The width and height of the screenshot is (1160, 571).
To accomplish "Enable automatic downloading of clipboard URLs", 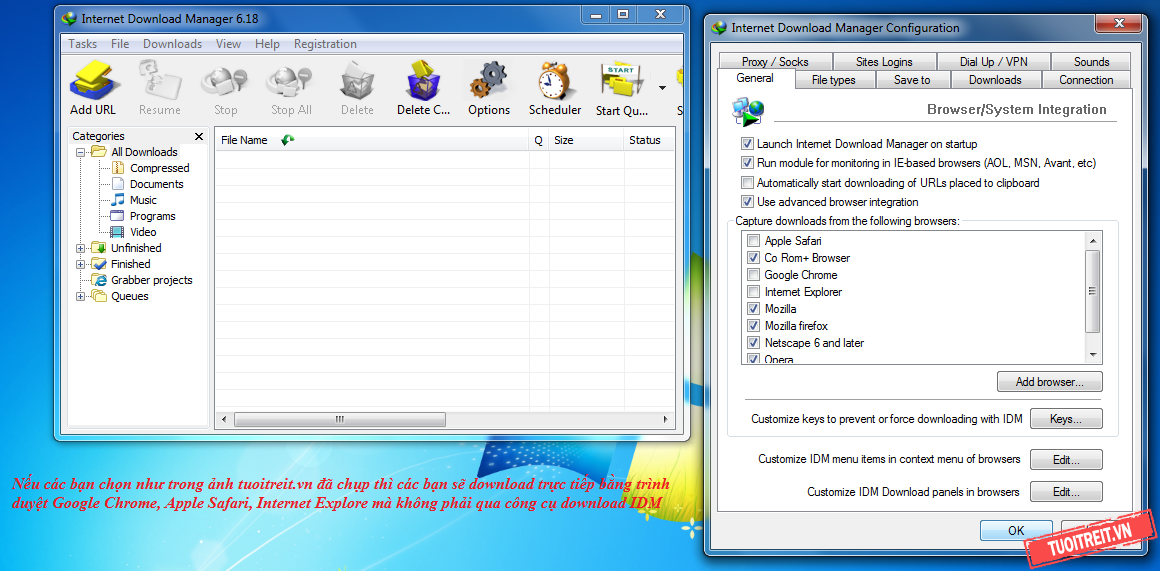I will [x=747, y=183].
